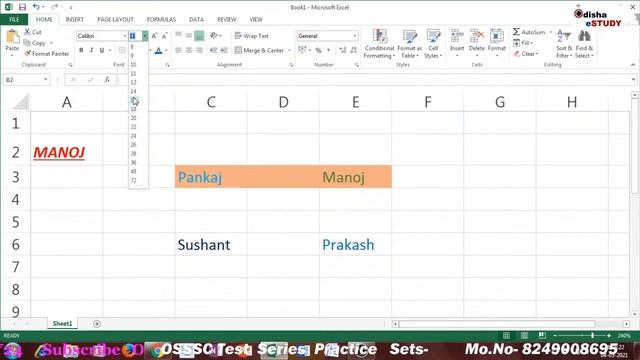Image resolution: width=640 pixels, height=360 pixels.
Task: Click the Insert Function fx icon
Action: click(107, 80)
